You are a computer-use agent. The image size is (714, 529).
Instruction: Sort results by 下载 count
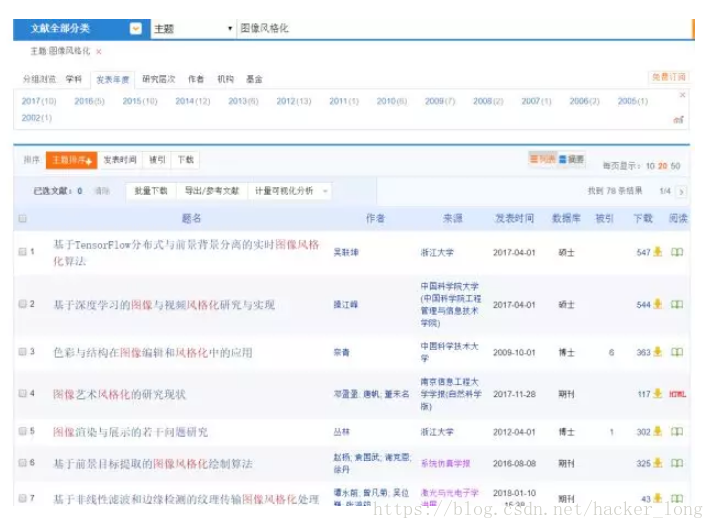(185, 160)
